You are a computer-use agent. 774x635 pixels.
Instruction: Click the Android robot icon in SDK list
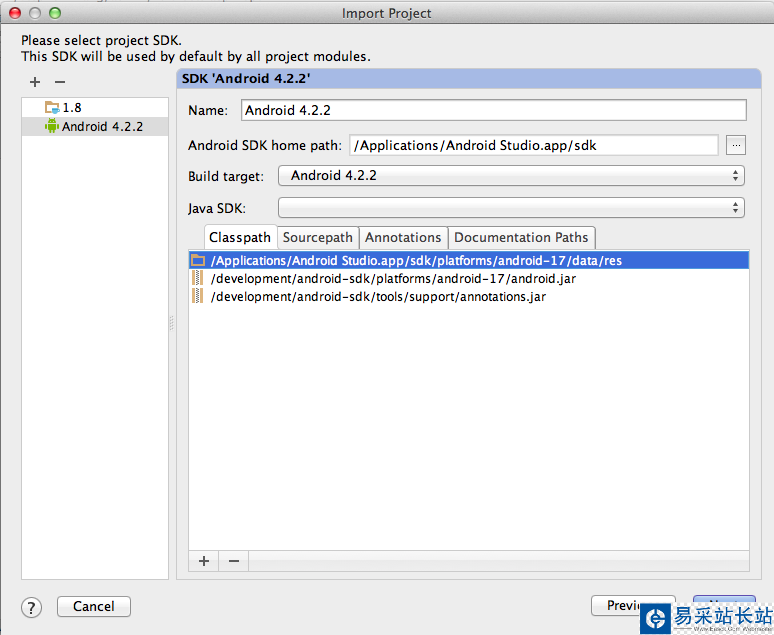[52, 126]
